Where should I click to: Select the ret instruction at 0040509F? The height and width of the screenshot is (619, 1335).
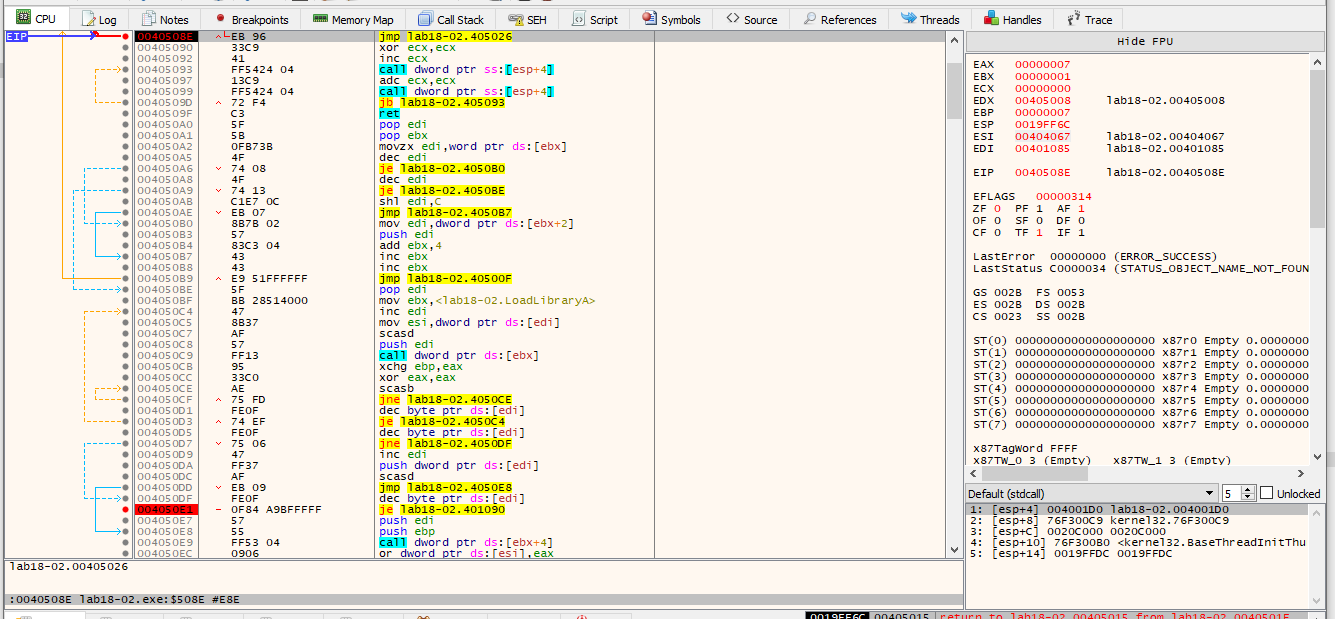pos(390,113)
